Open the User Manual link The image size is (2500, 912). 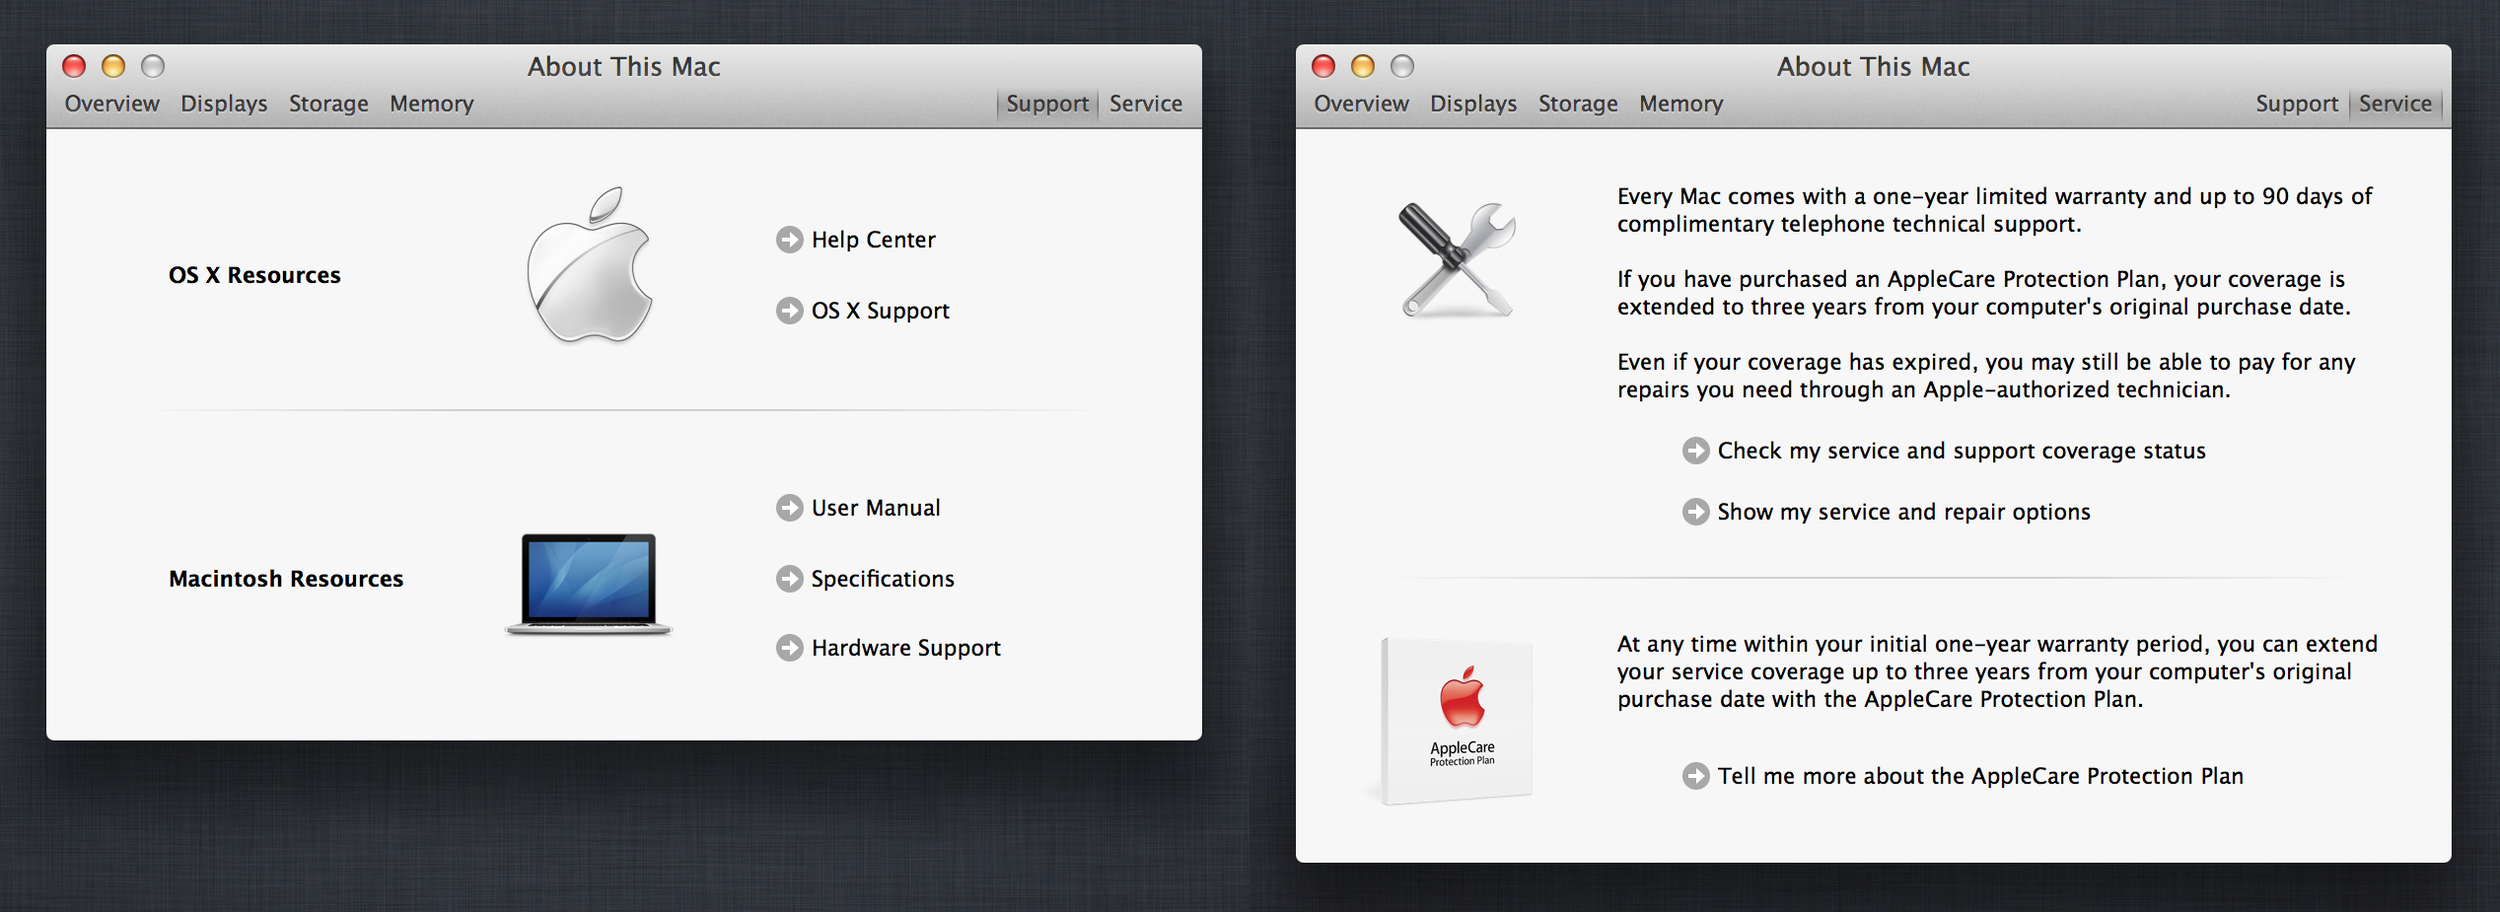[876, 508]
